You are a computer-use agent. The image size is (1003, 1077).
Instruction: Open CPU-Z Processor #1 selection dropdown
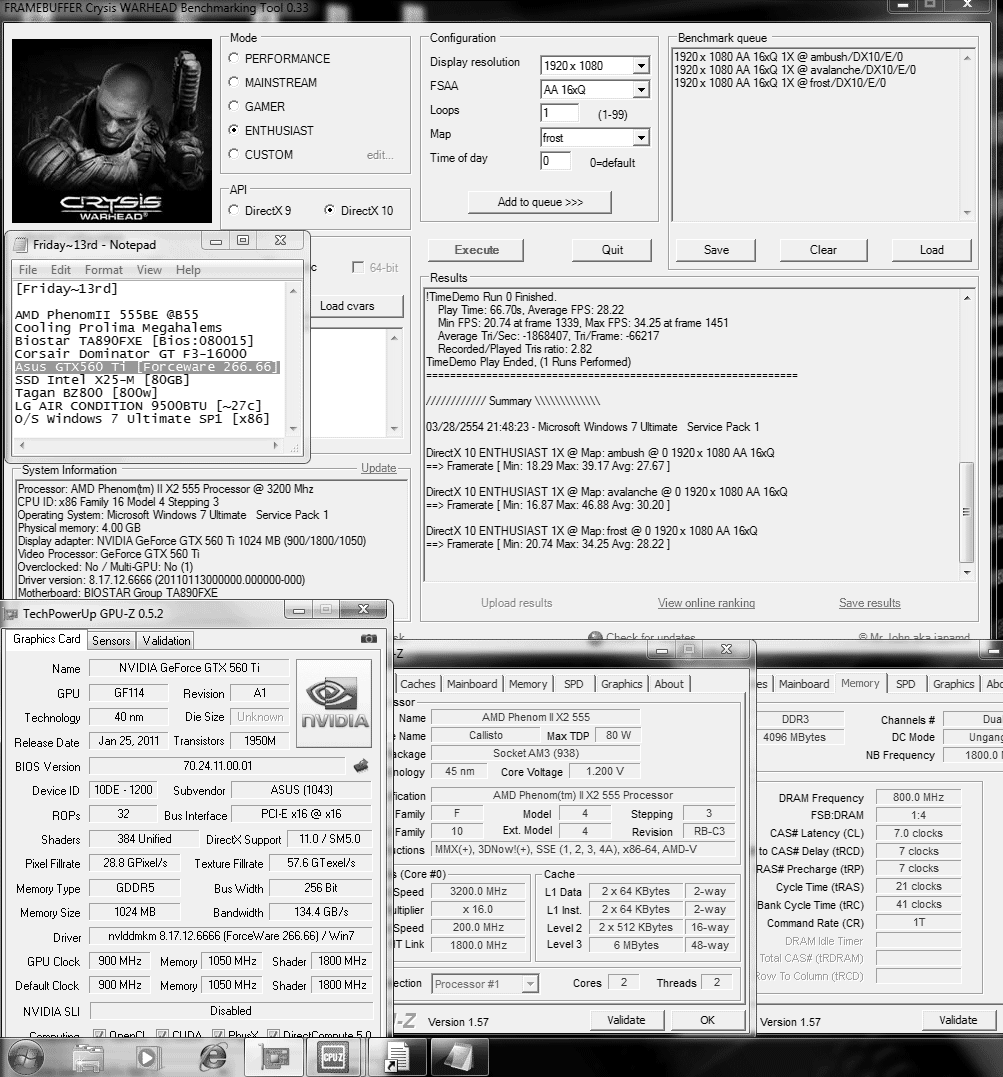530,984
